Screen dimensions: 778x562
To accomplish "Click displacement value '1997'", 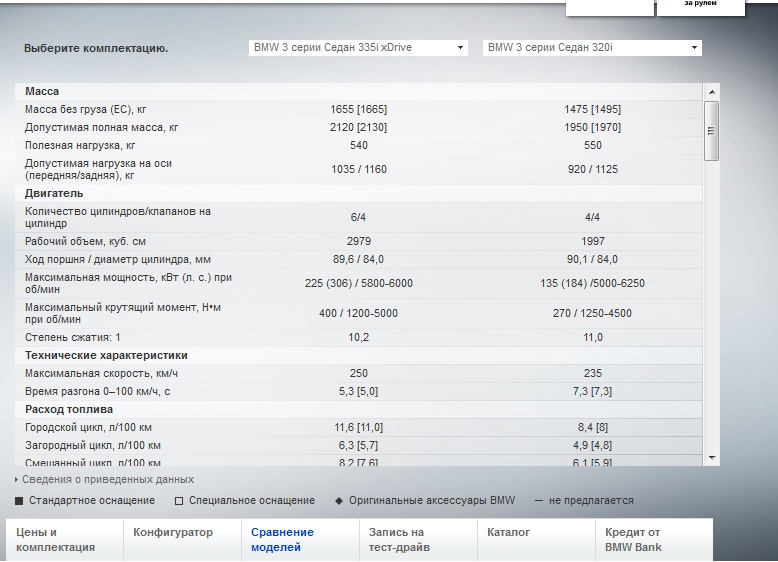I will 593,242.
